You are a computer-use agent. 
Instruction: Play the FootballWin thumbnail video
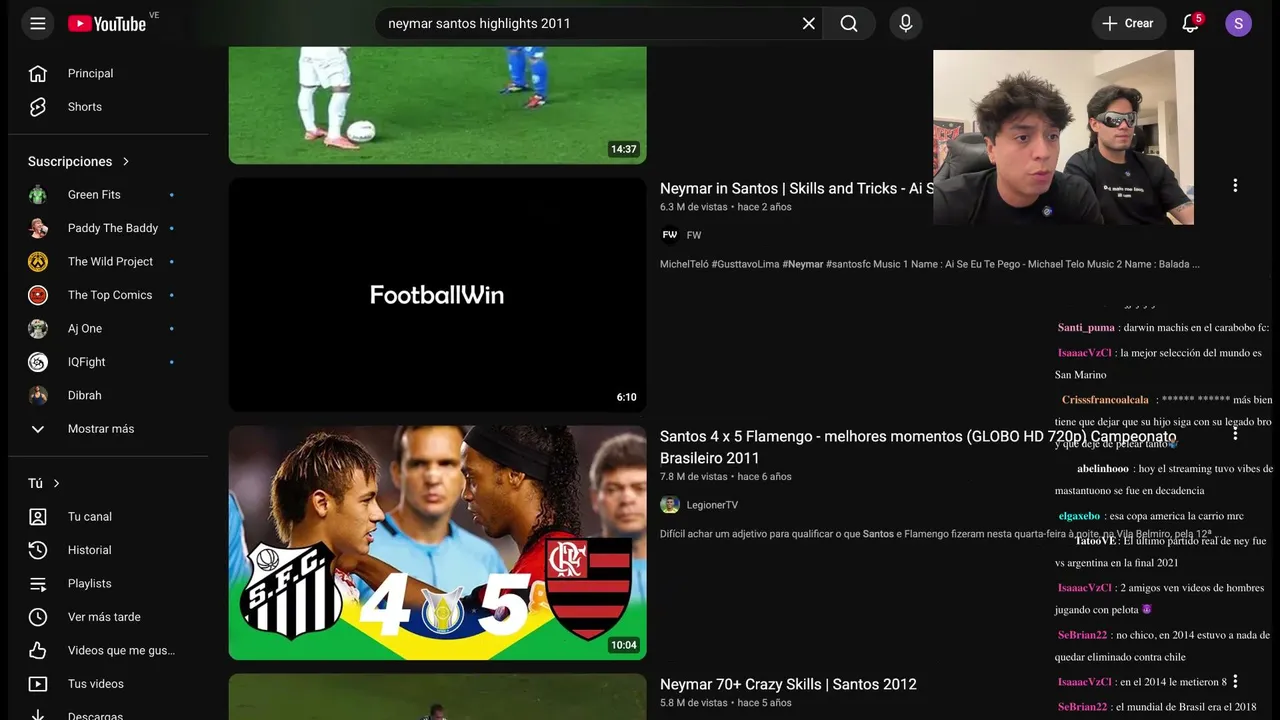click(x=438, y=295)
